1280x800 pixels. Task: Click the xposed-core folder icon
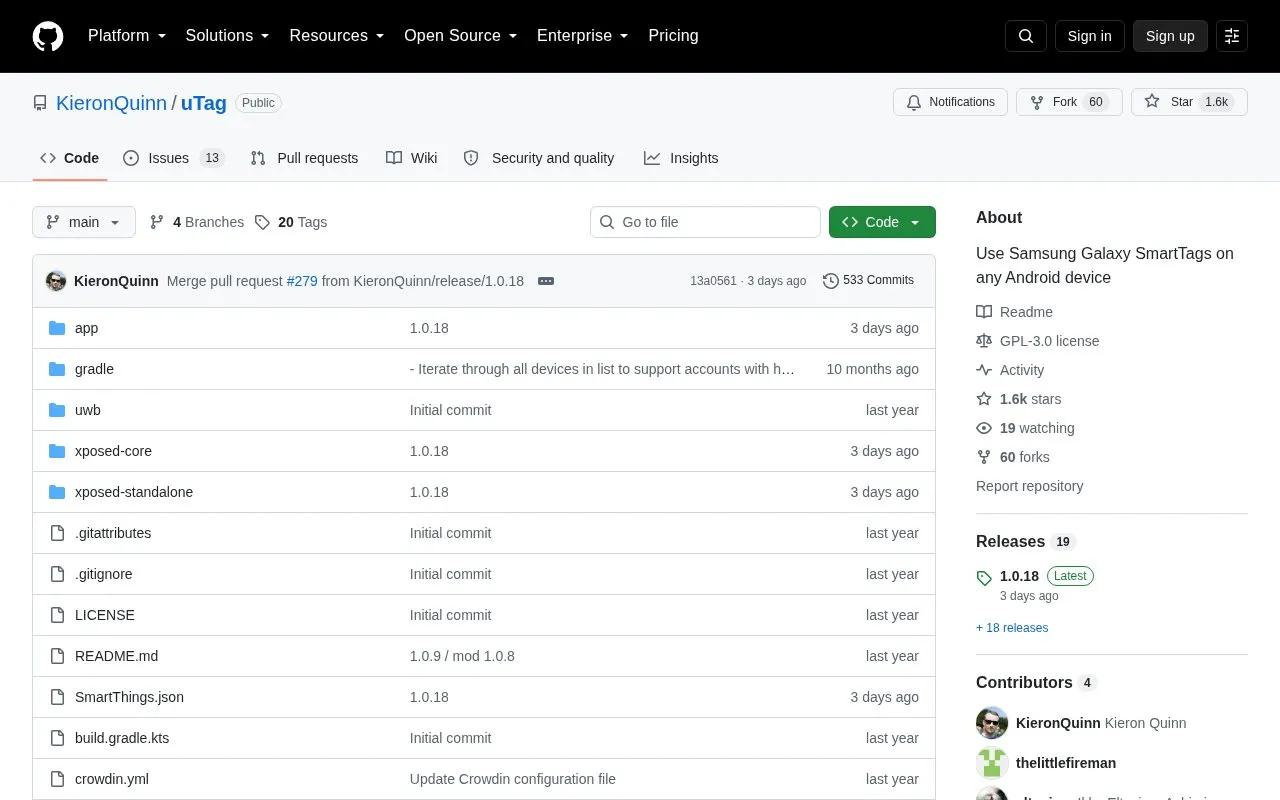click(57, 451)
